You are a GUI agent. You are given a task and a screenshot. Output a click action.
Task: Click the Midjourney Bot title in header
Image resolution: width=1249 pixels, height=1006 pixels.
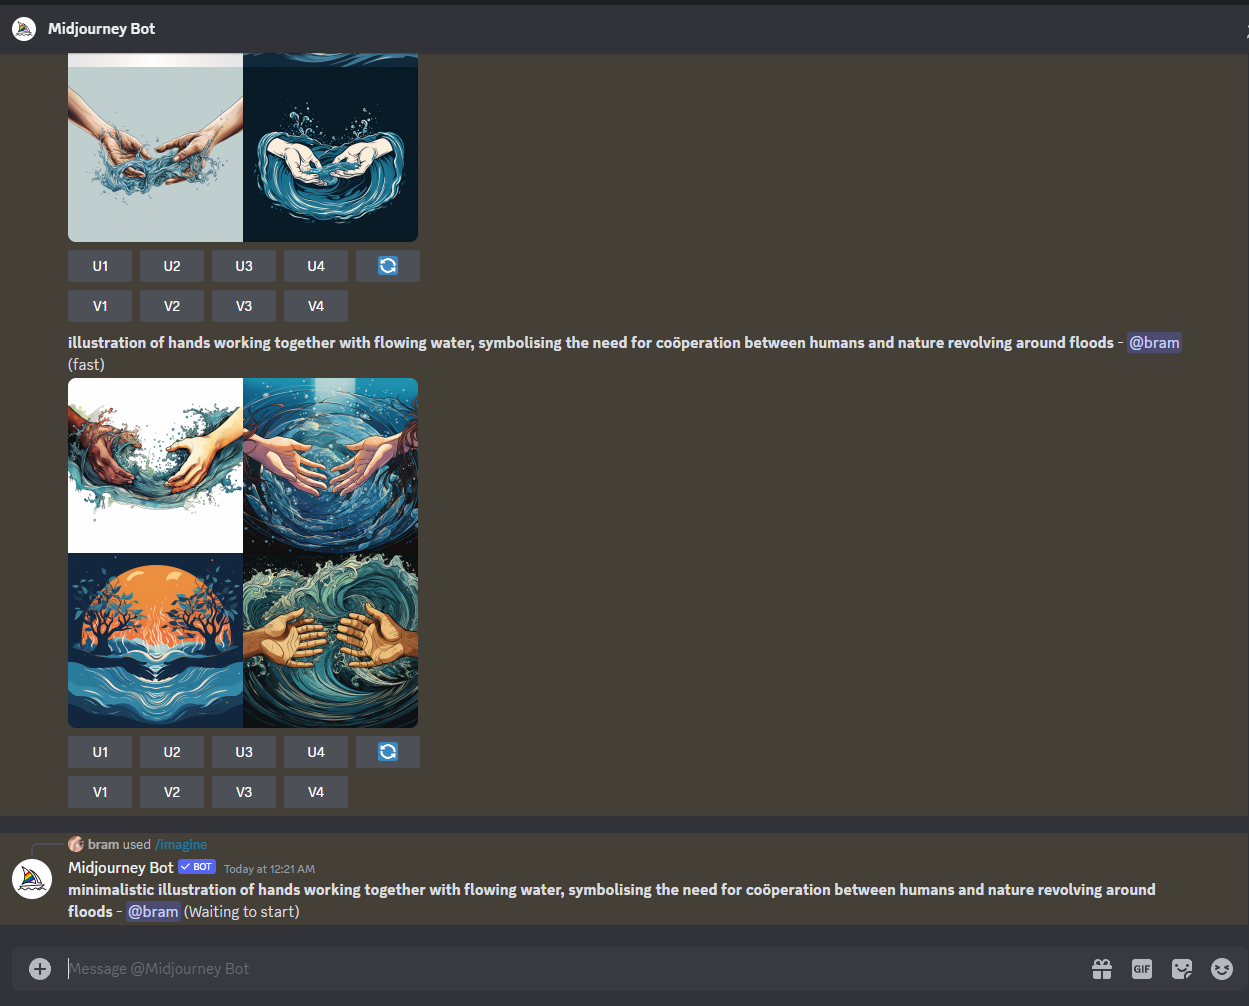tap(101, 29)
